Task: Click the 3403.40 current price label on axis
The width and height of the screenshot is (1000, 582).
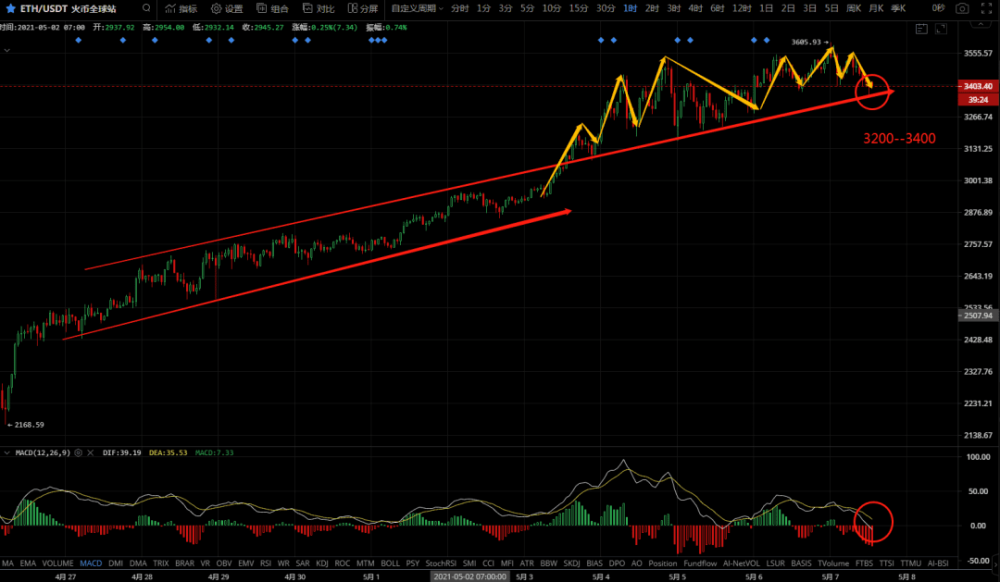Action: pyautogui.click(x=976, y=87)
